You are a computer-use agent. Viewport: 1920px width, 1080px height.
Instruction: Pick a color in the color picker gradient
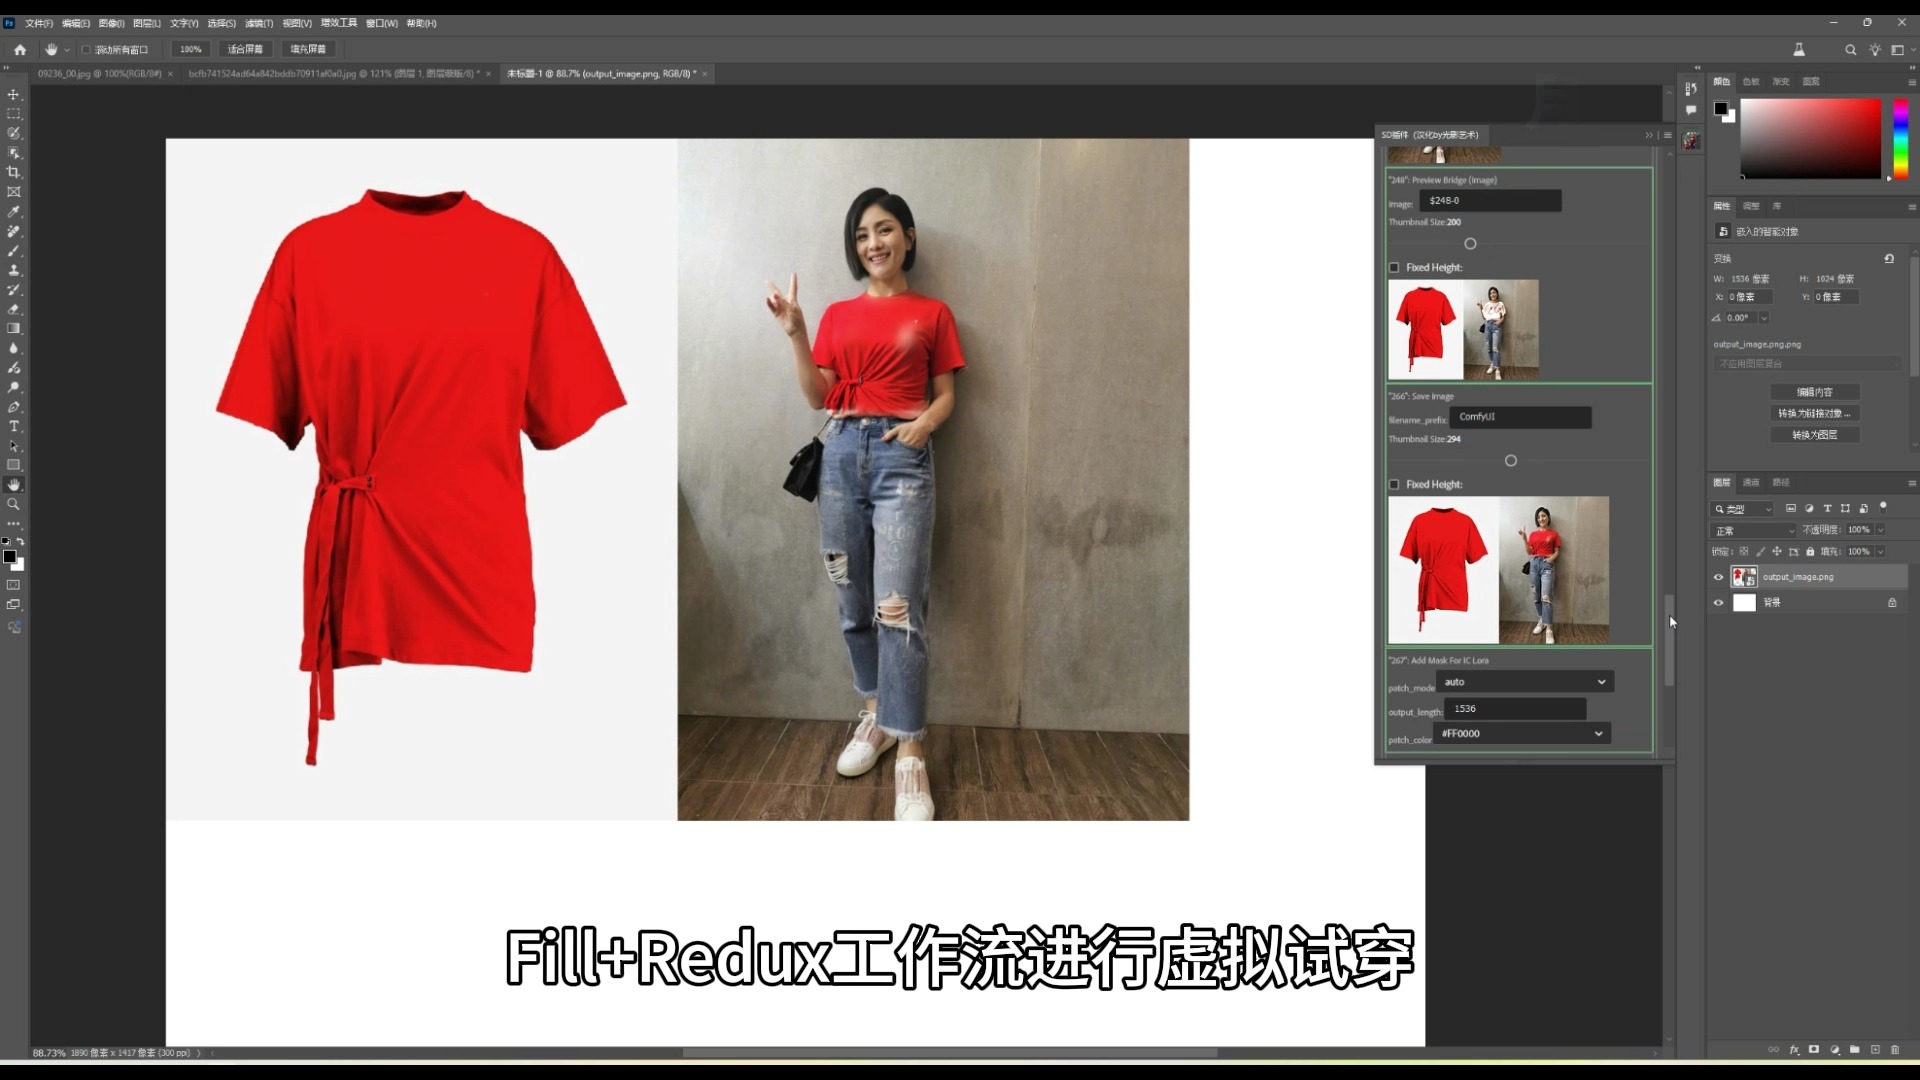pos(1810,140)
